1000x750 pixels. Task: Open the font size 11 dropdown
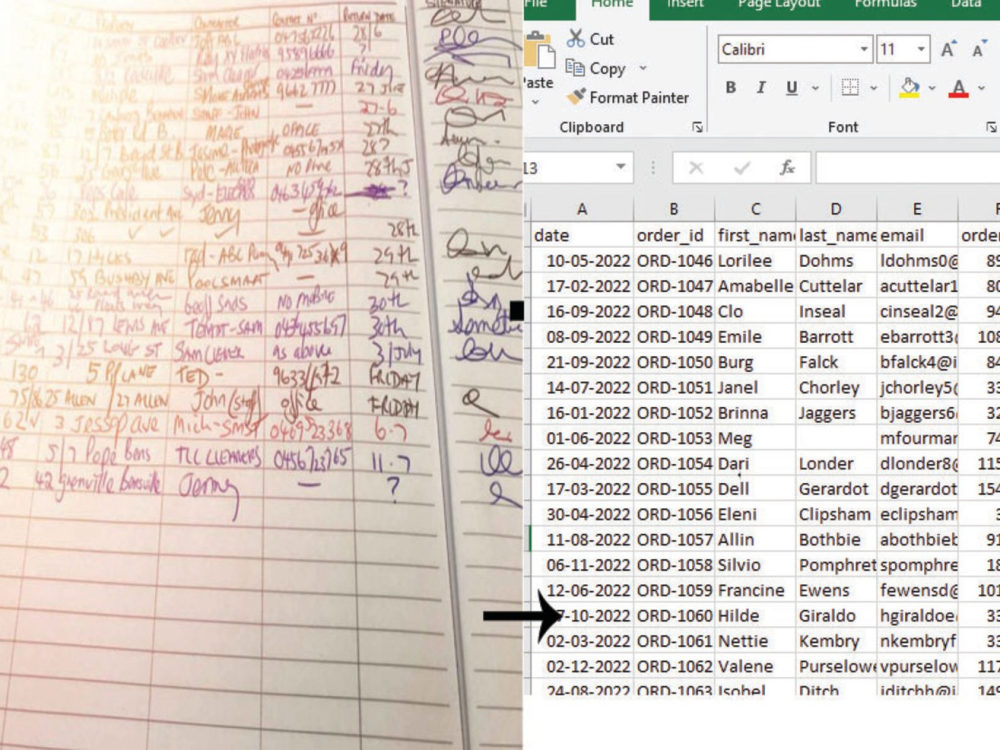click(x=920, y=49)
